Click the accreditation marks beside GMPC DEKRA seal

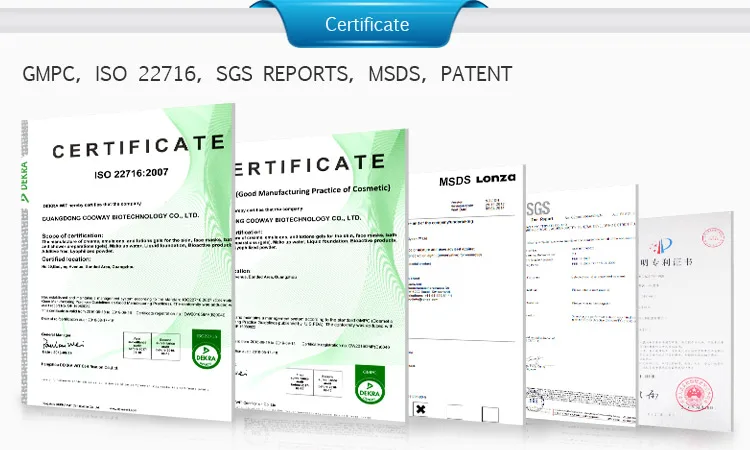[x=314, y=383]
